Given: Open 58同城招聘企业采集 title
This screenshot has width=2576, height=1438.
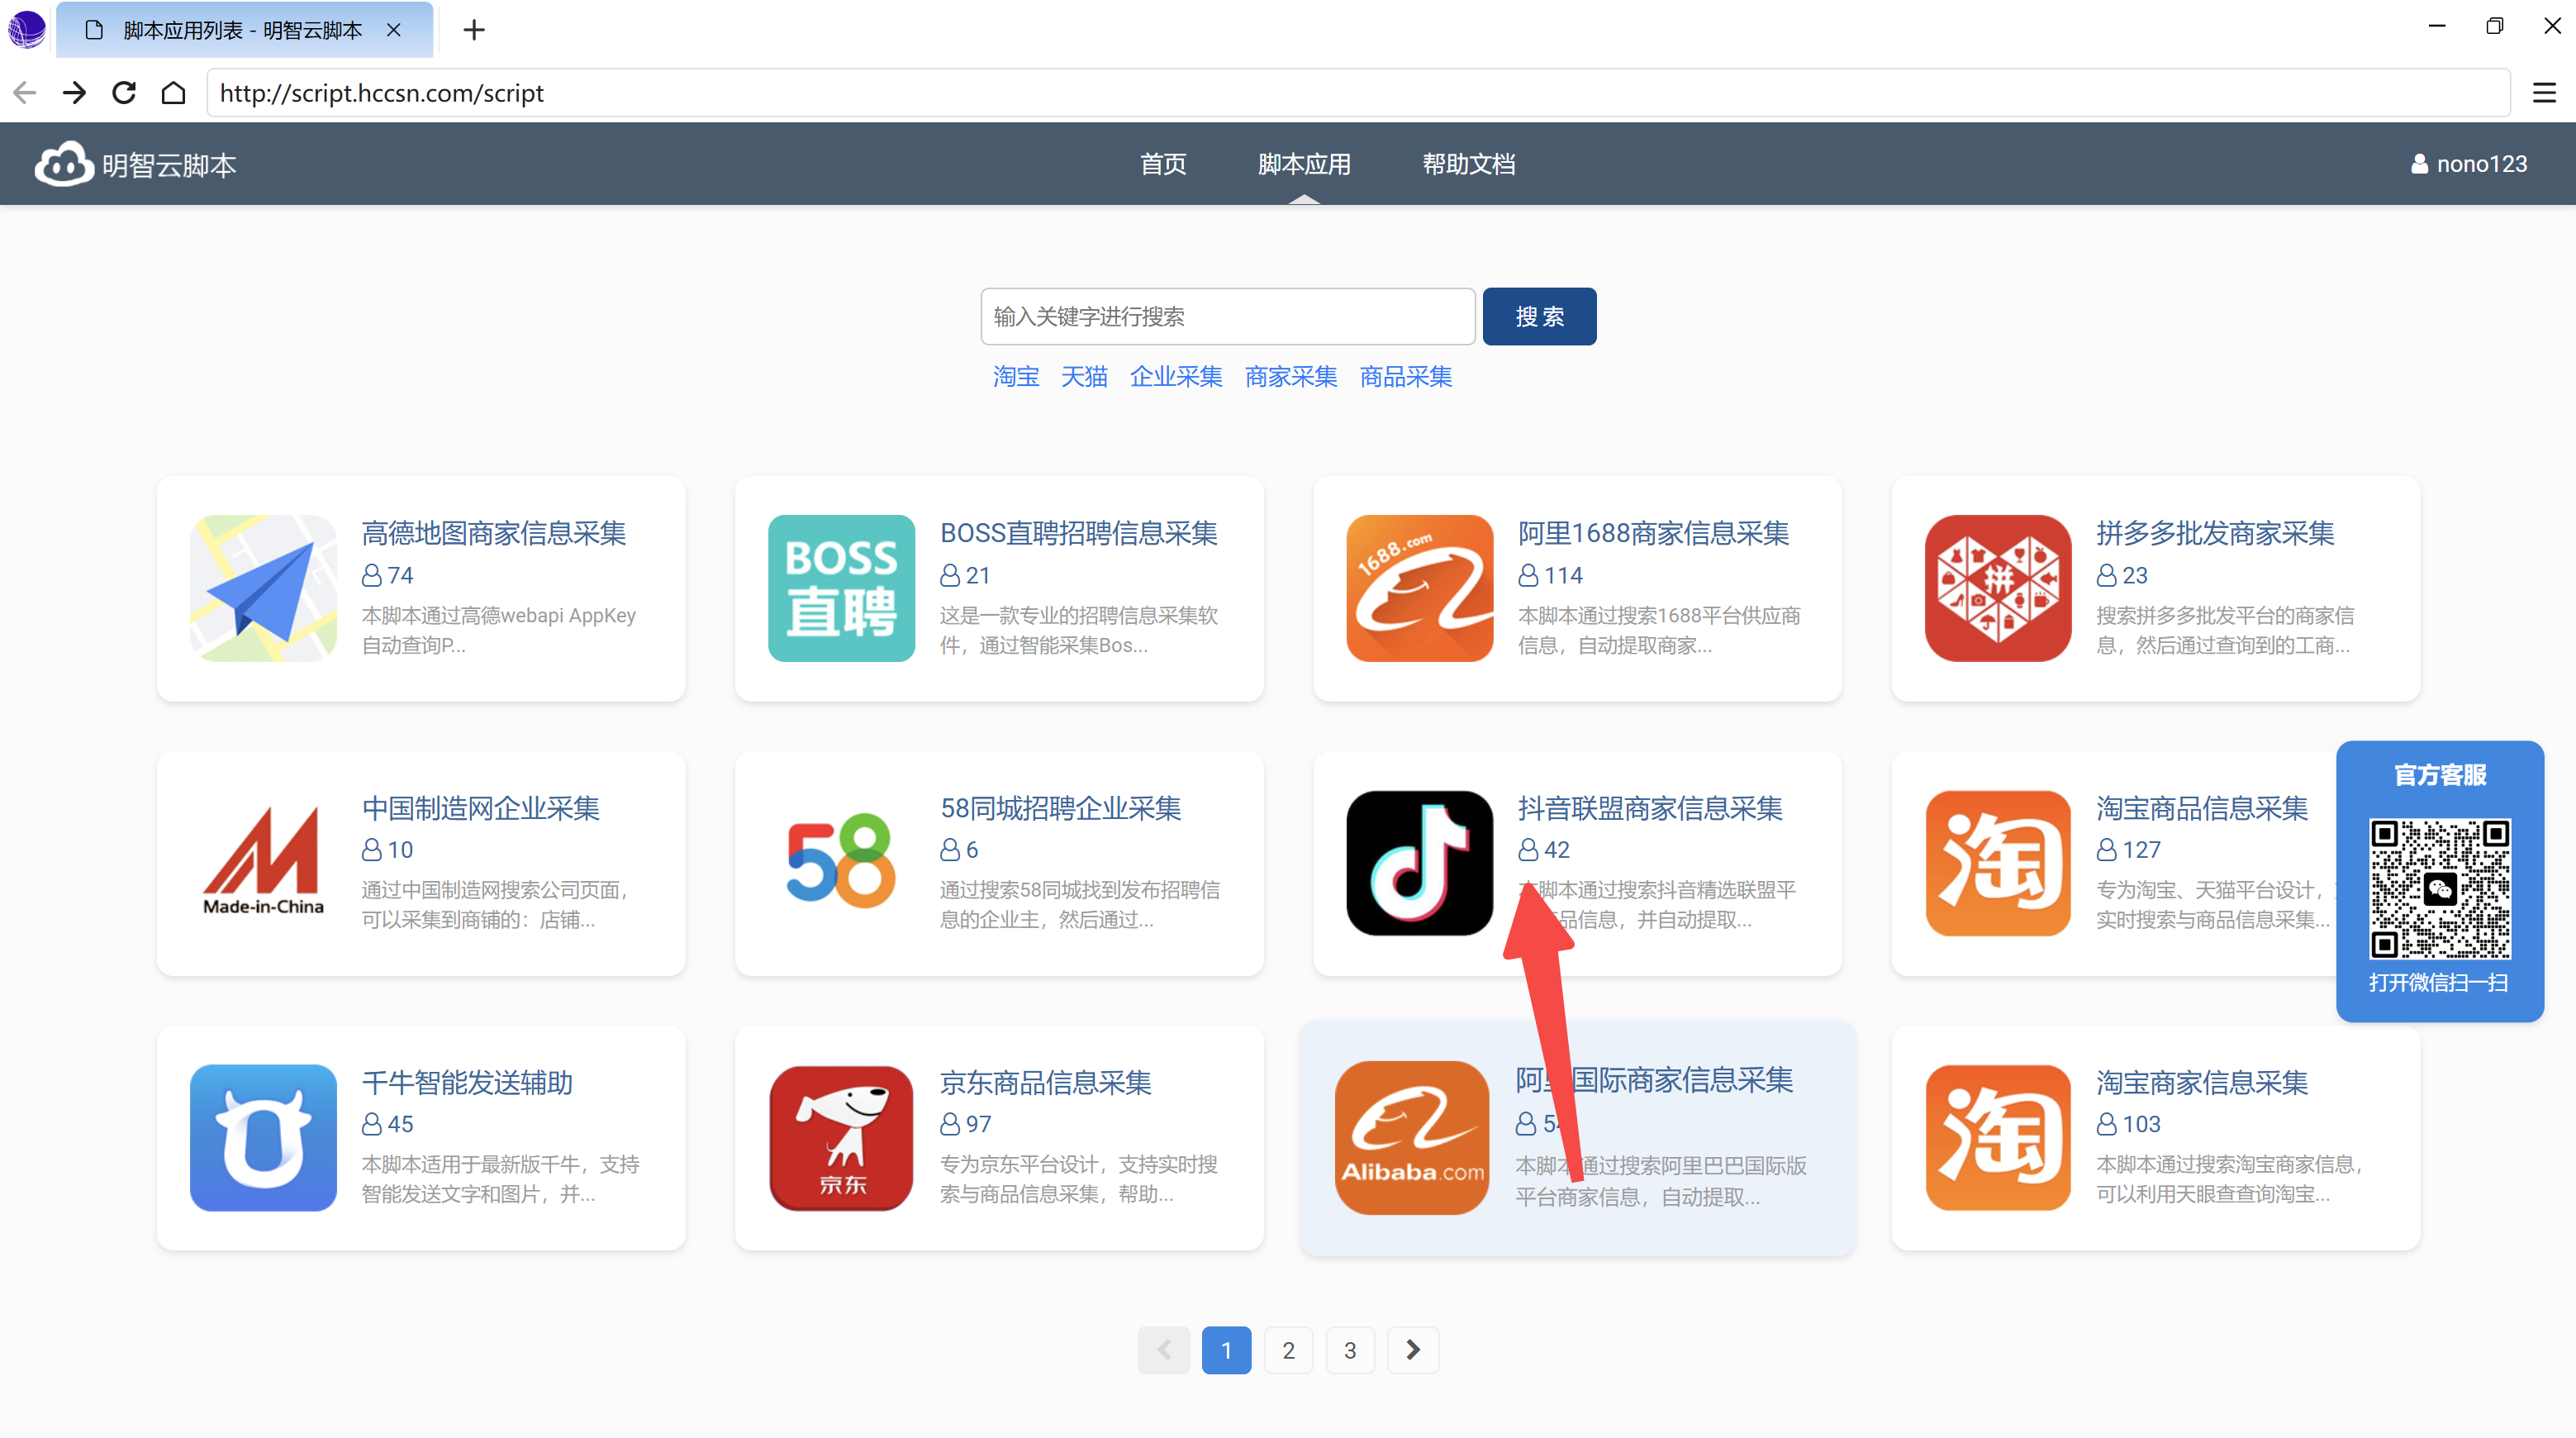Looking at the screenshot, I should point(1061,808).
